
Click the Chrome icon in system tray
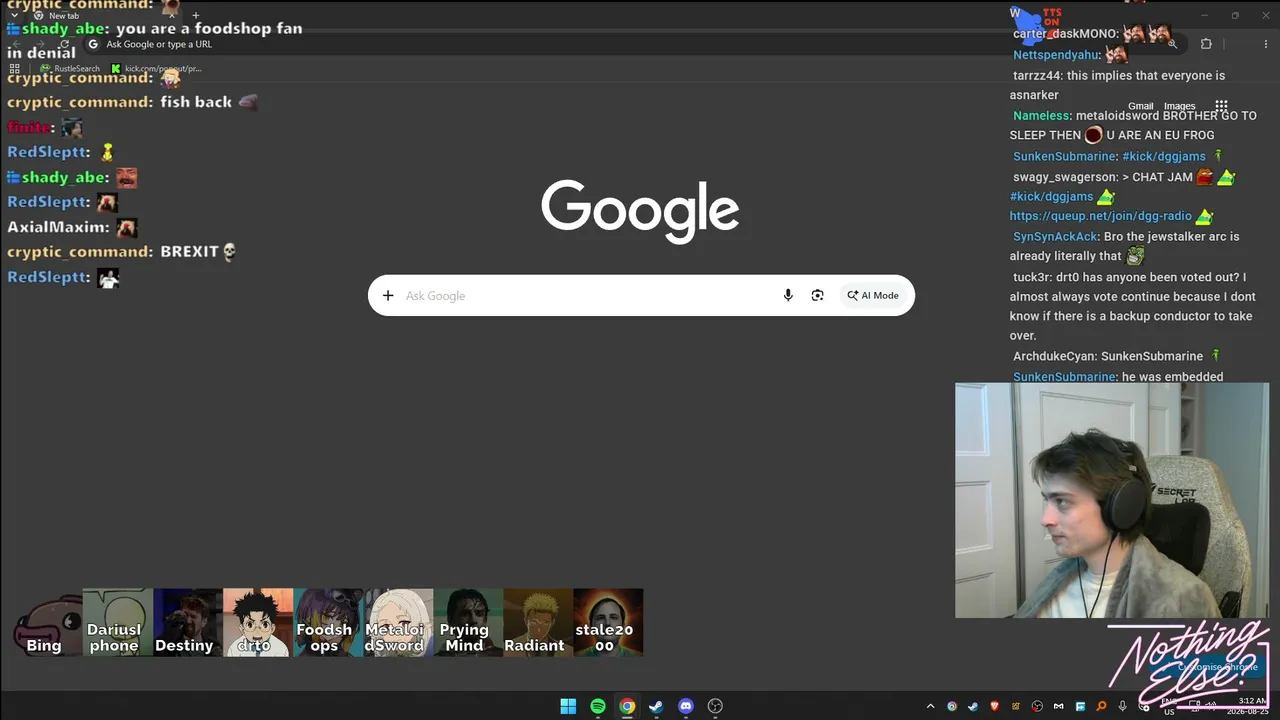952,706
